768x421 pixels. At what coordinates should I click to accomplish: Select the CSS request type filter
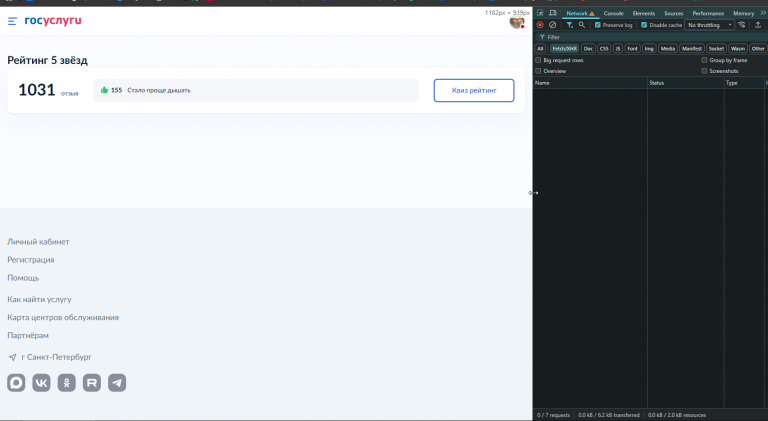coord(604,48)
